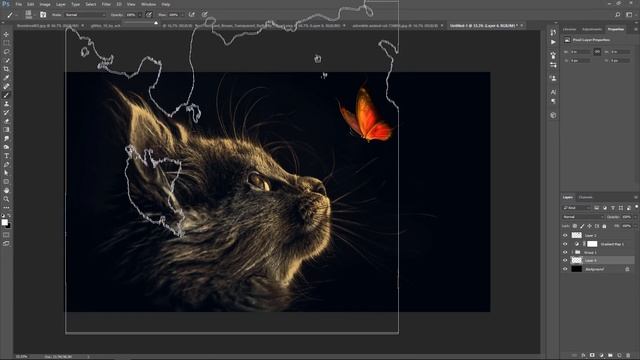Toggle Layer 2 visibility eye

(x=565, y=236)
